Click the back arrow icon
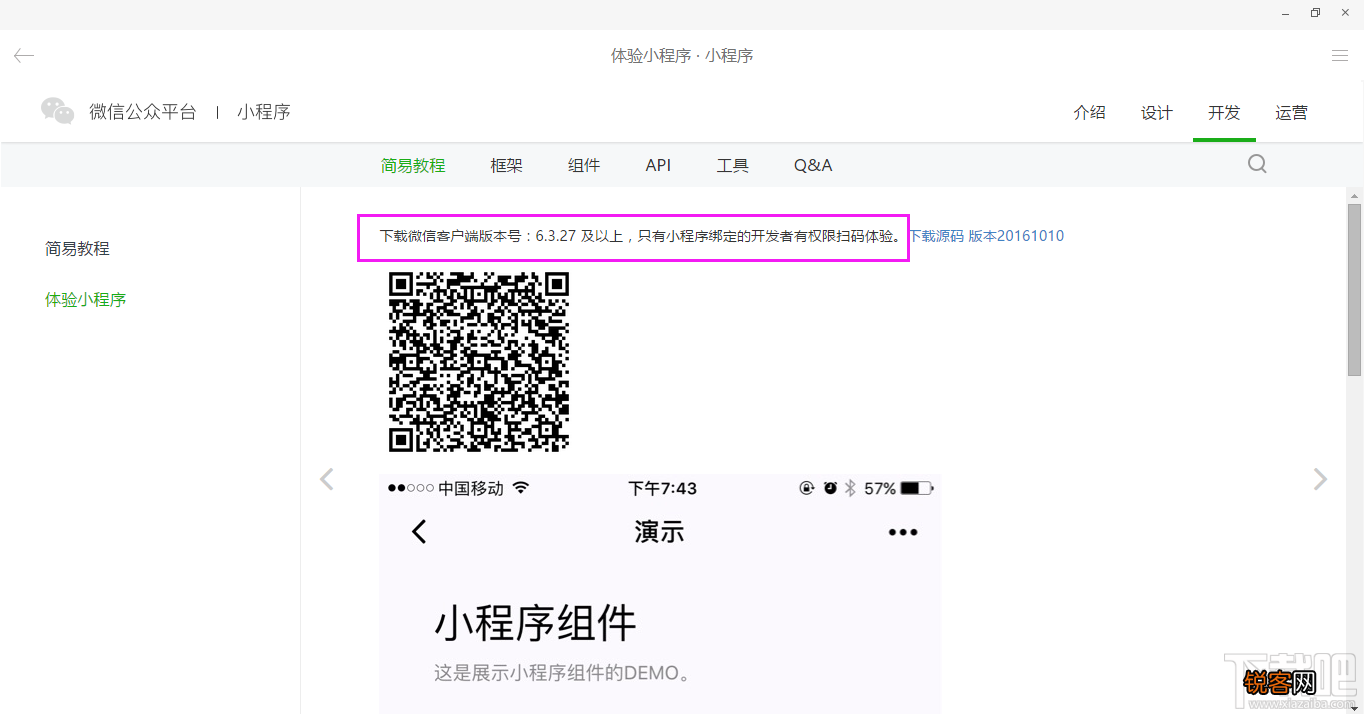 click(x=24, y=56)
